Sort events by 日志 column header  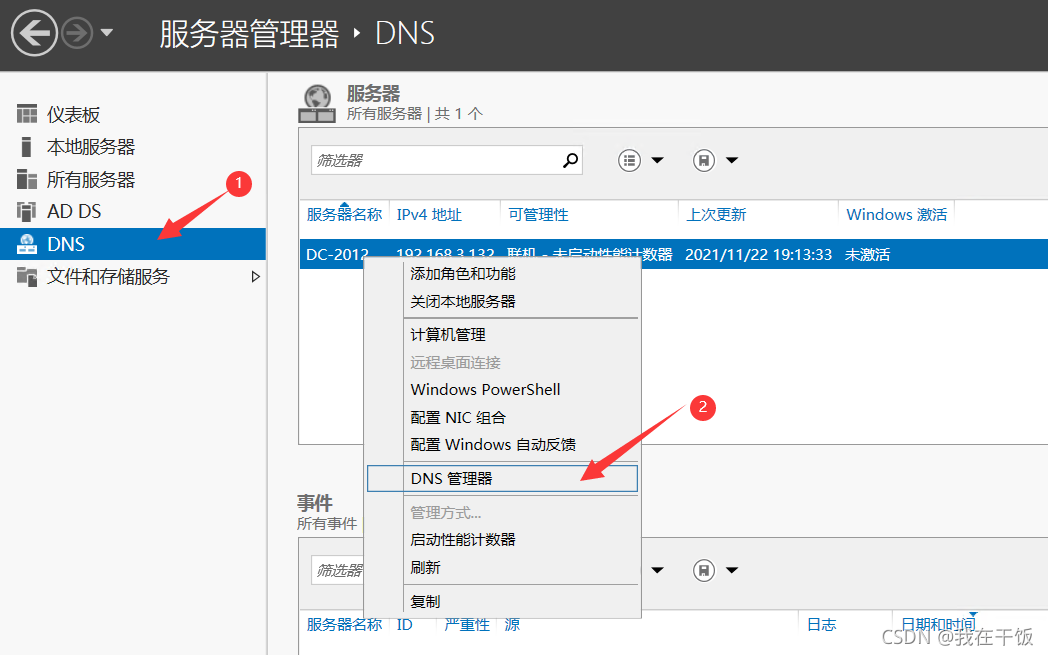pyautogui.click(x=821, y=624)
